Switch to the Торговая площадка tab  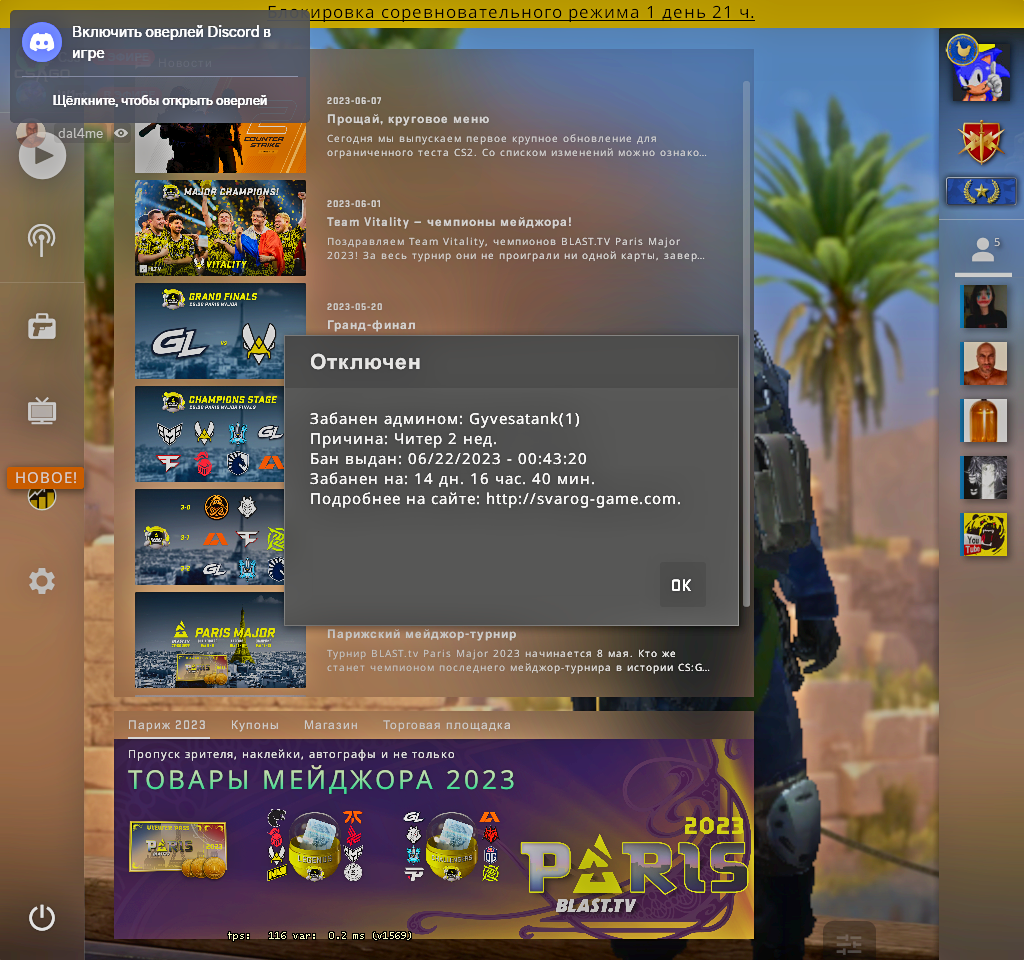(447, 725)
